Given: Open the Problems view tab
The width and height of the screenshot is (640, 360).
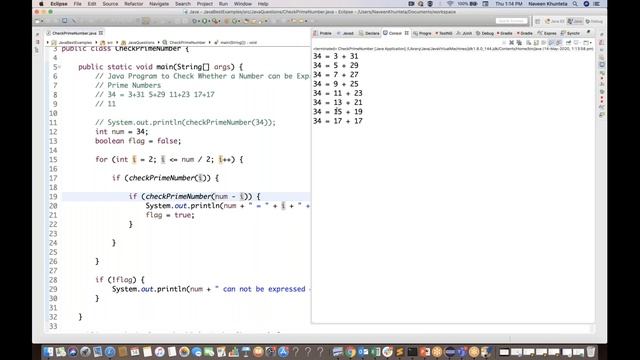Looking at the screenshot, I should tap(322, 33).
